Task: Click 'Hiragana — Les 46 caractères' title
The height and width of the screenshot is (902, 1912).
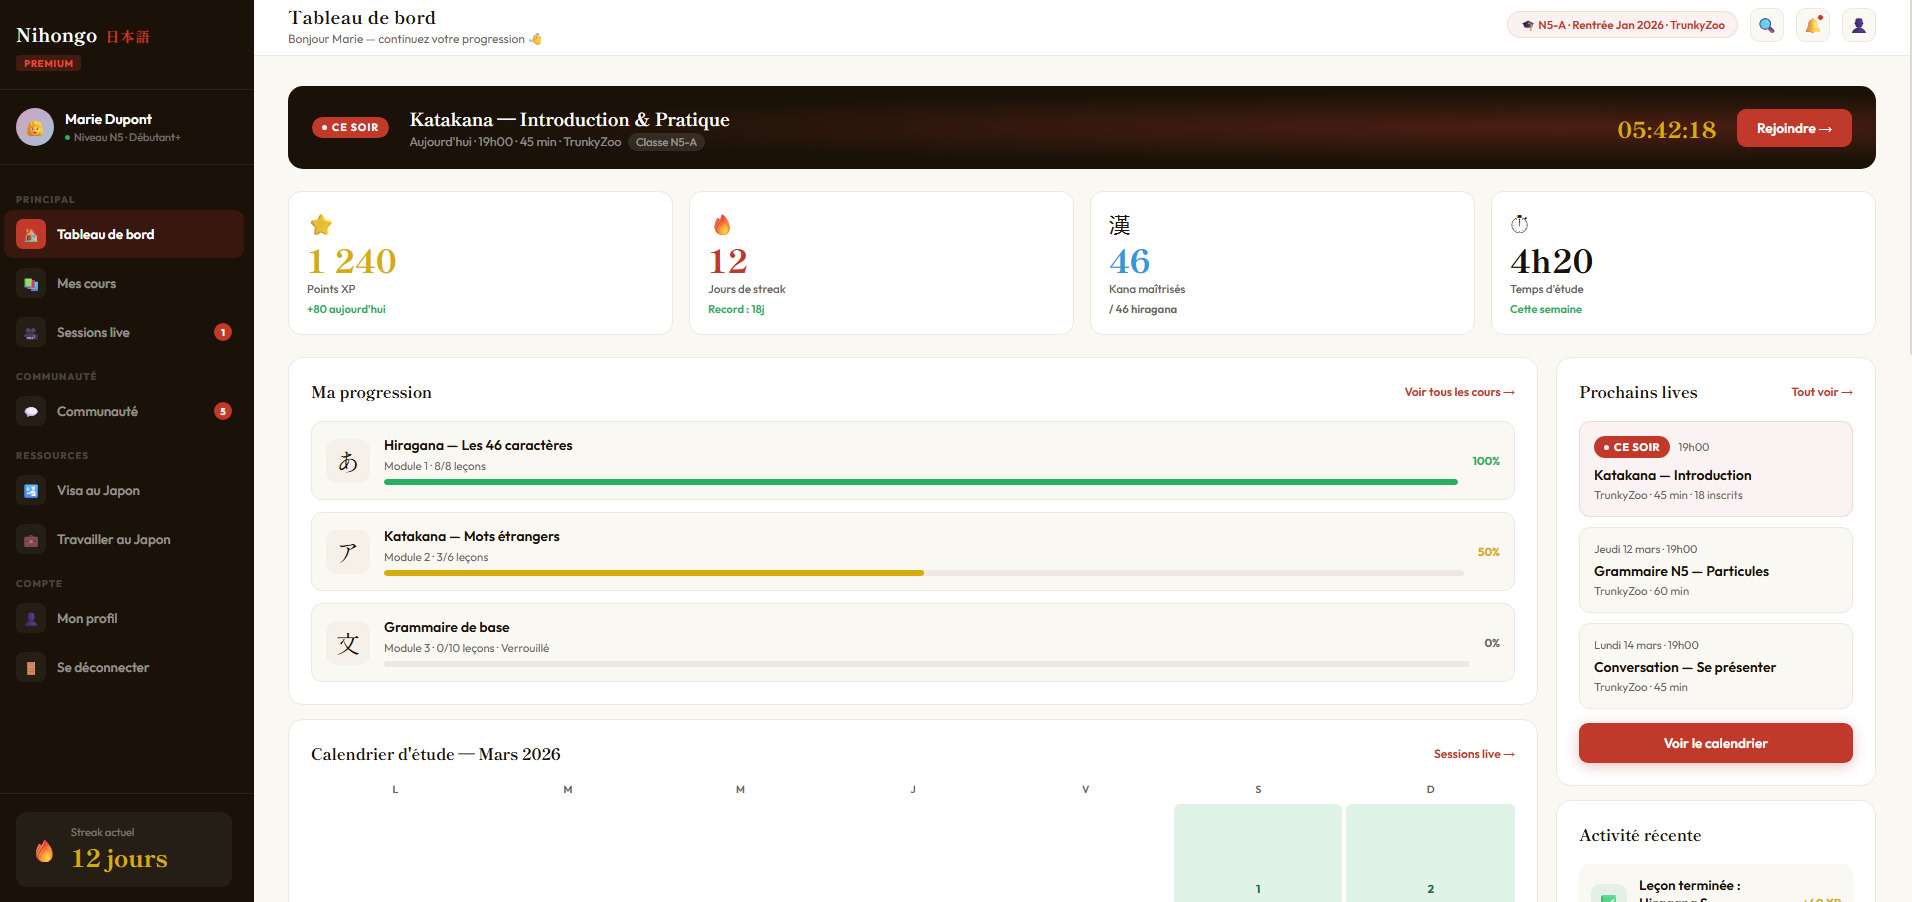Action: coord(478,445)
